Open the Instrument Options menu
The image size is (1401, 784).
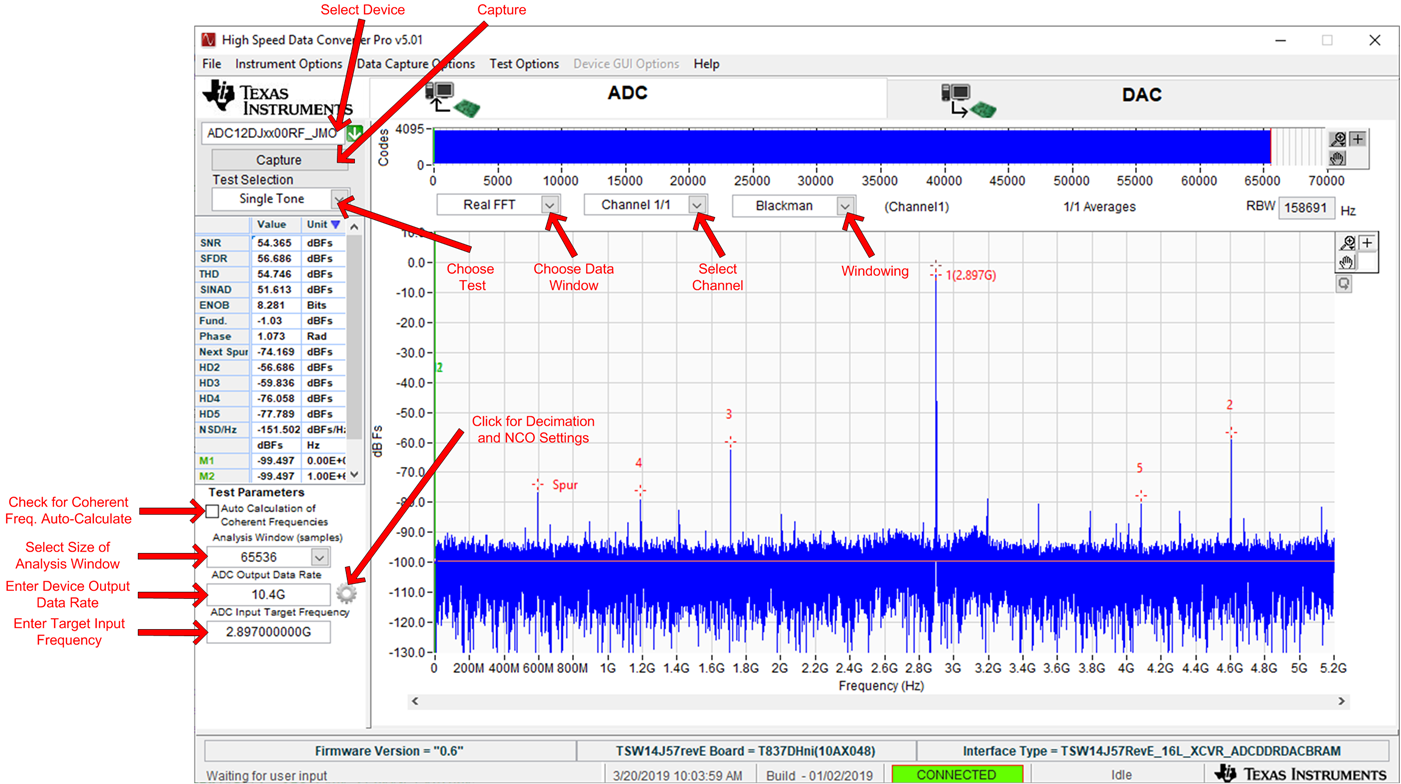tap(288, 64)
